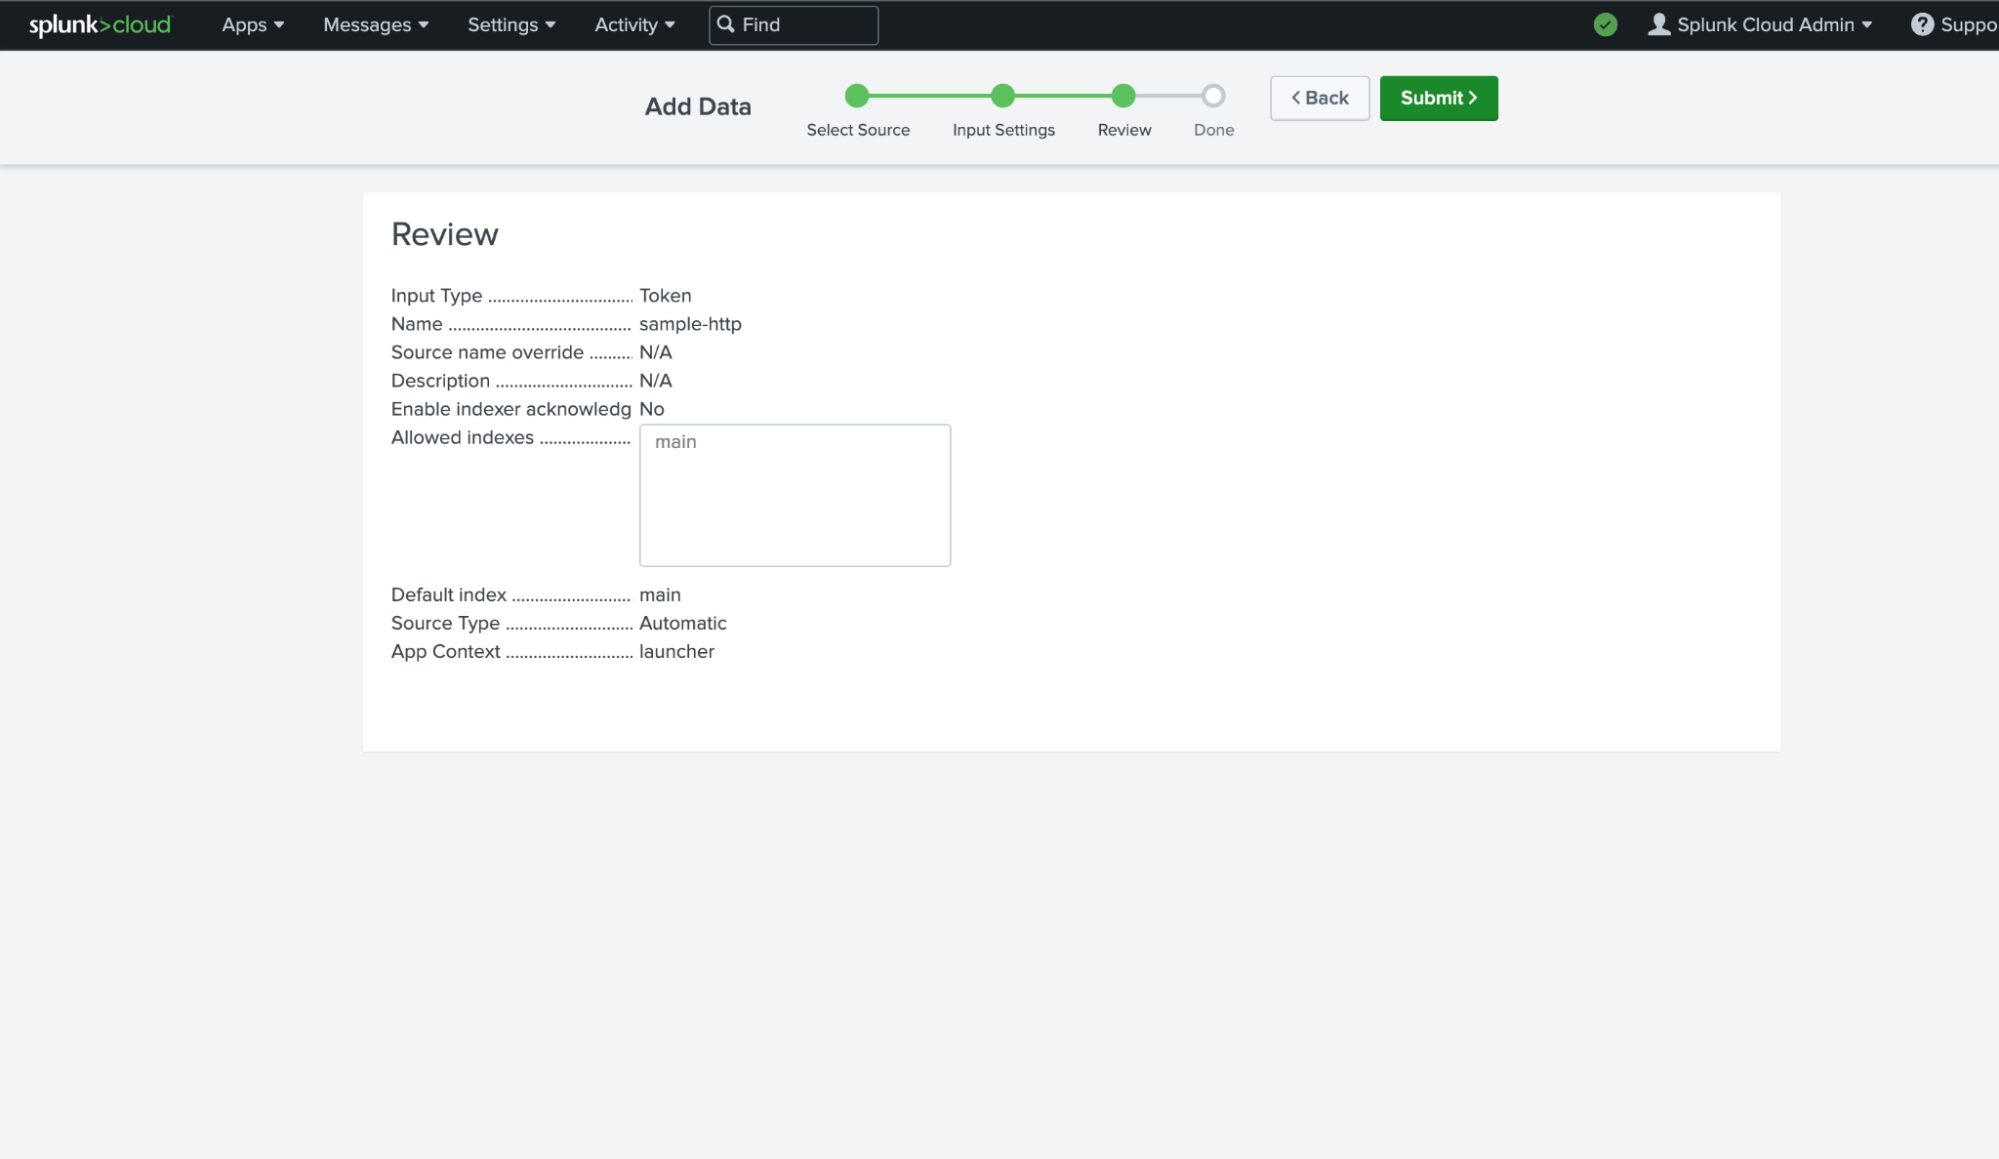Select the Select Source step indicator
Image resolution: width=1999 pixels, height=1159 pixels.
(857, 95)
